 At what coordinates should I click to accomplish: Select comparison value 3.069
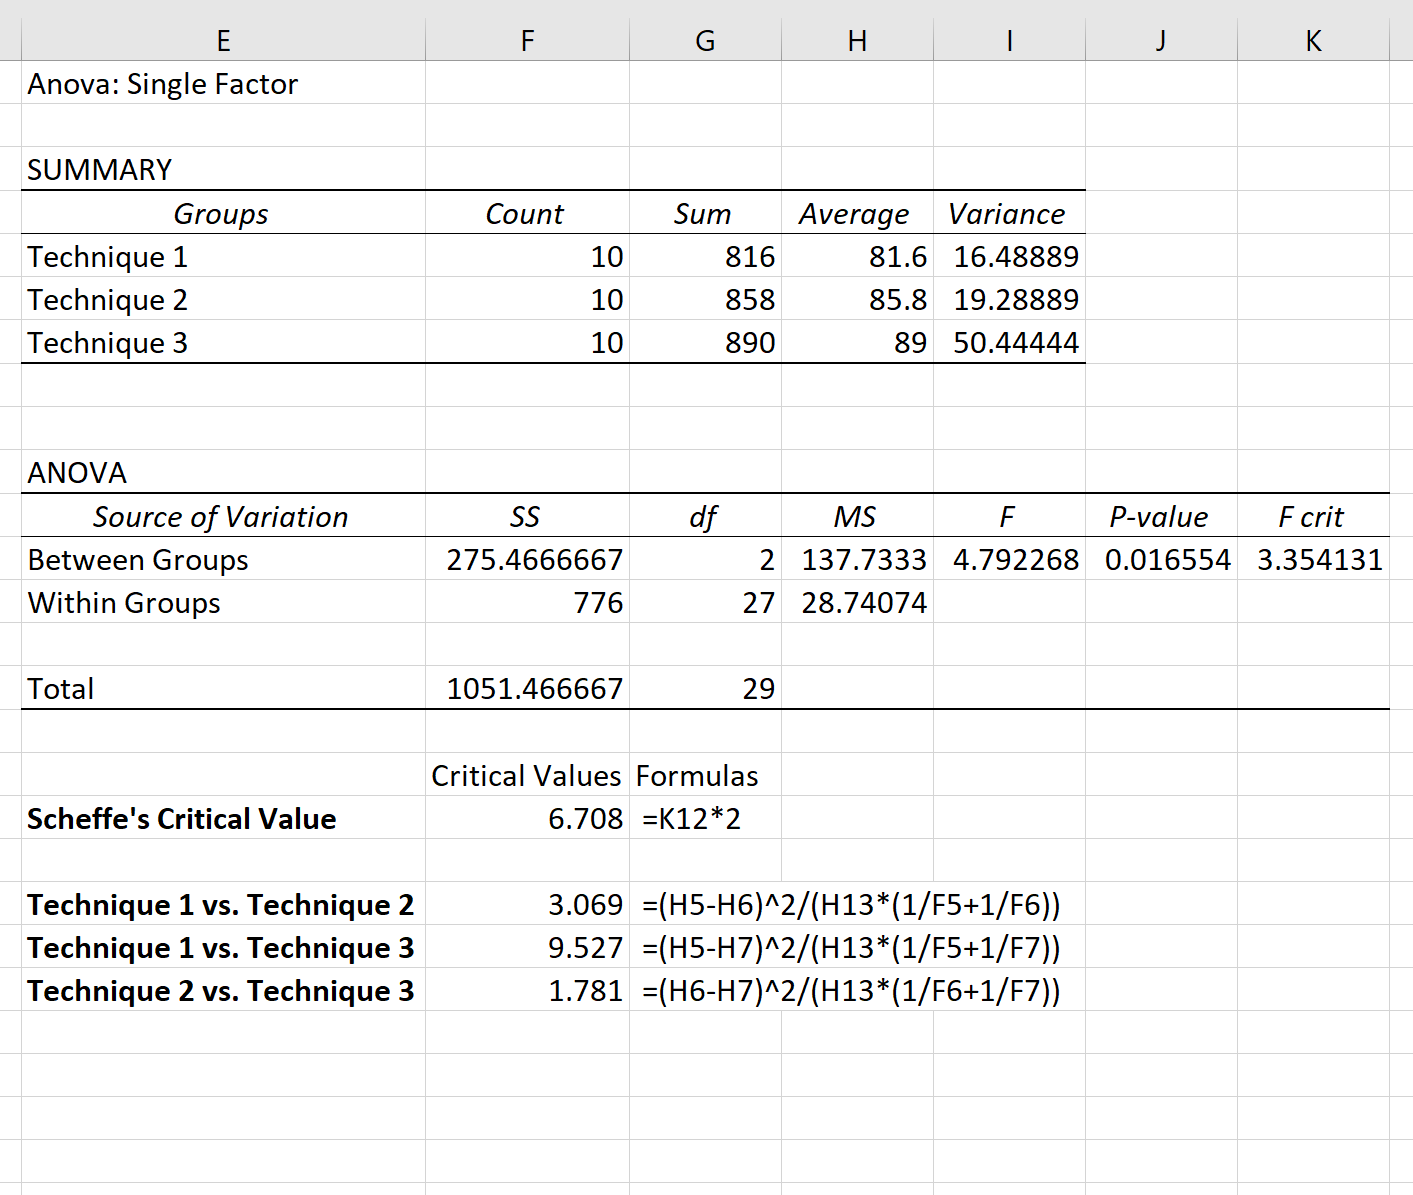[x=527, y=904]
